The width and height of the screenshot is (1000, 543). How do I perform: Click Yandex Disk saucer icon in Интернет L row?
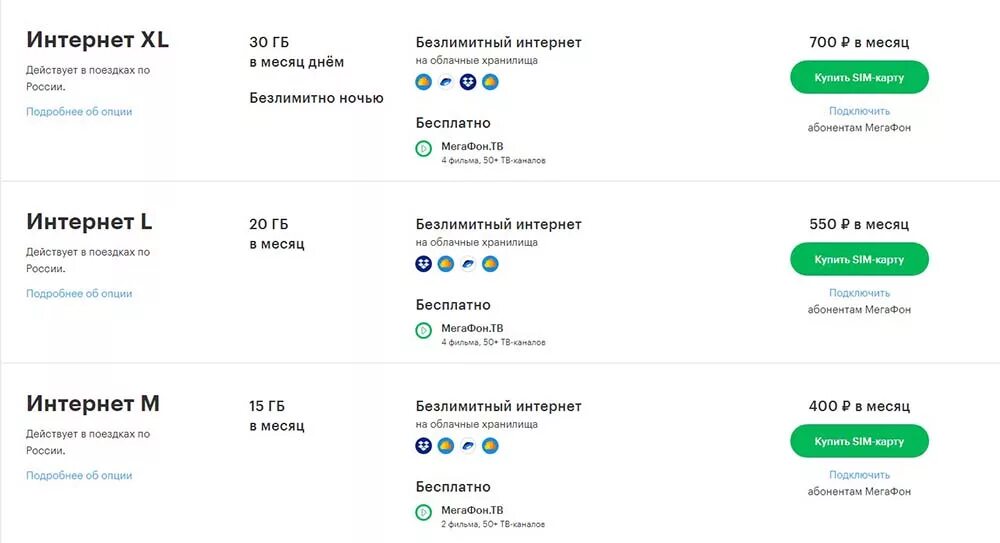(x=468, y=264)
